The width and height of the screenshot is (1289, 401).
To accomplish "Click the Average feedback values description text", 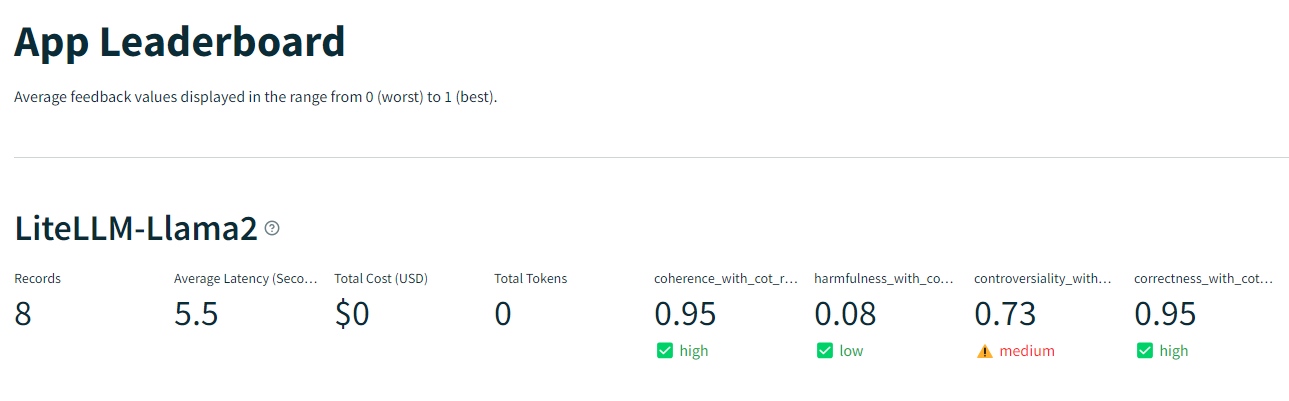I will [255, 98].
